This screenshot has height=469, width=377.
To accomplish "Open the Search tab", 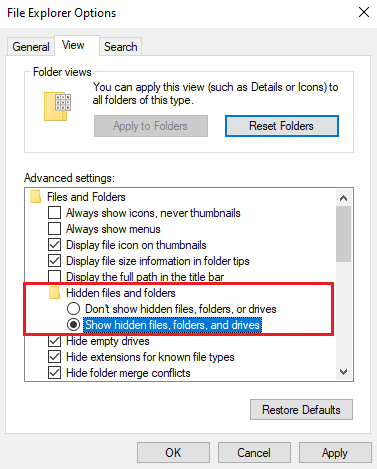I will [x=120, y=47].
